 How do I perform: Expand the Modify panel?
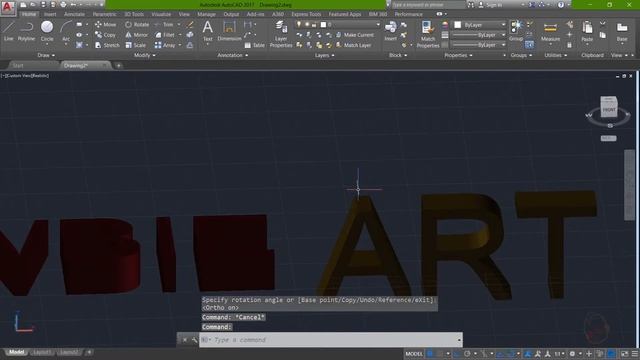144,55
